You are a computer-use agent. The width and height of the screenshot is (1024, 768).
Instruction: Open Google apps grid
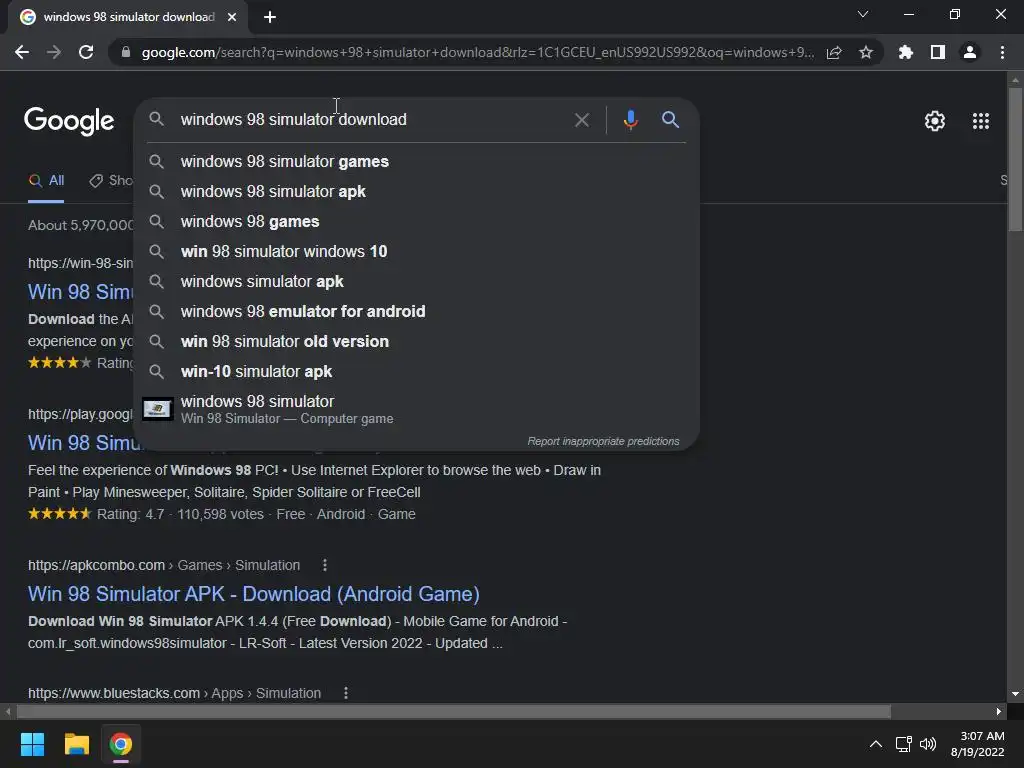coord(981,121)
